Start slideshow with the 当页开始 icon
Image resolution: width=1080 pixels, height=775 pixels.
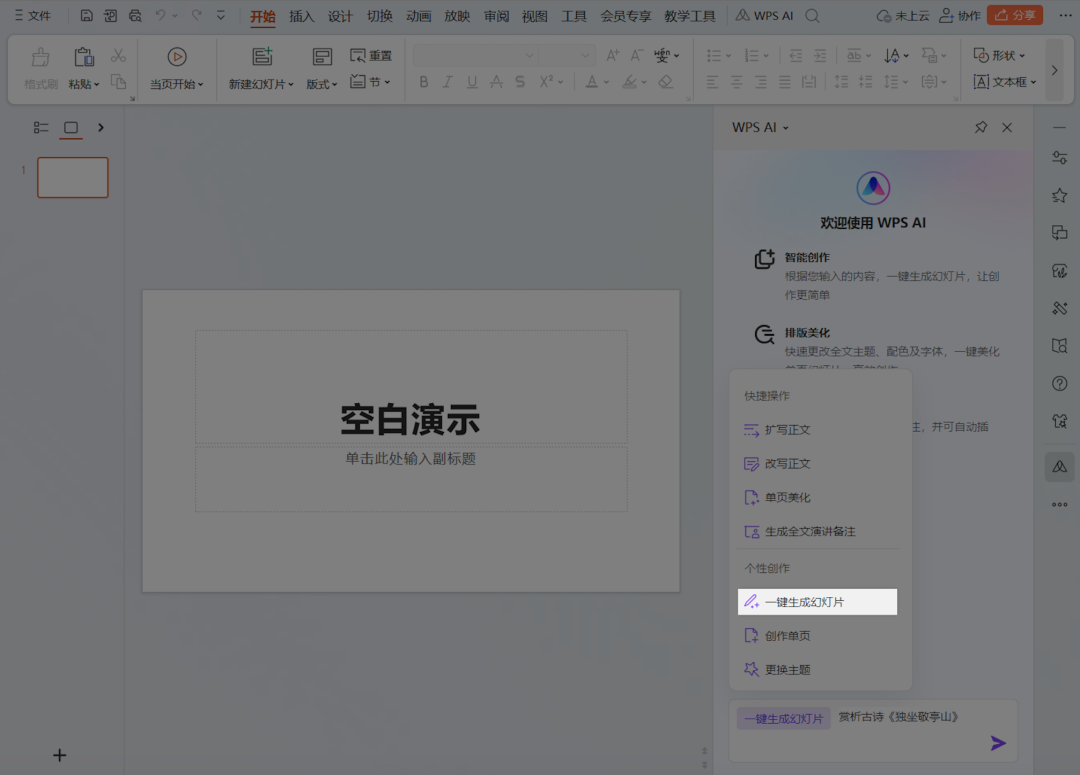177,55
